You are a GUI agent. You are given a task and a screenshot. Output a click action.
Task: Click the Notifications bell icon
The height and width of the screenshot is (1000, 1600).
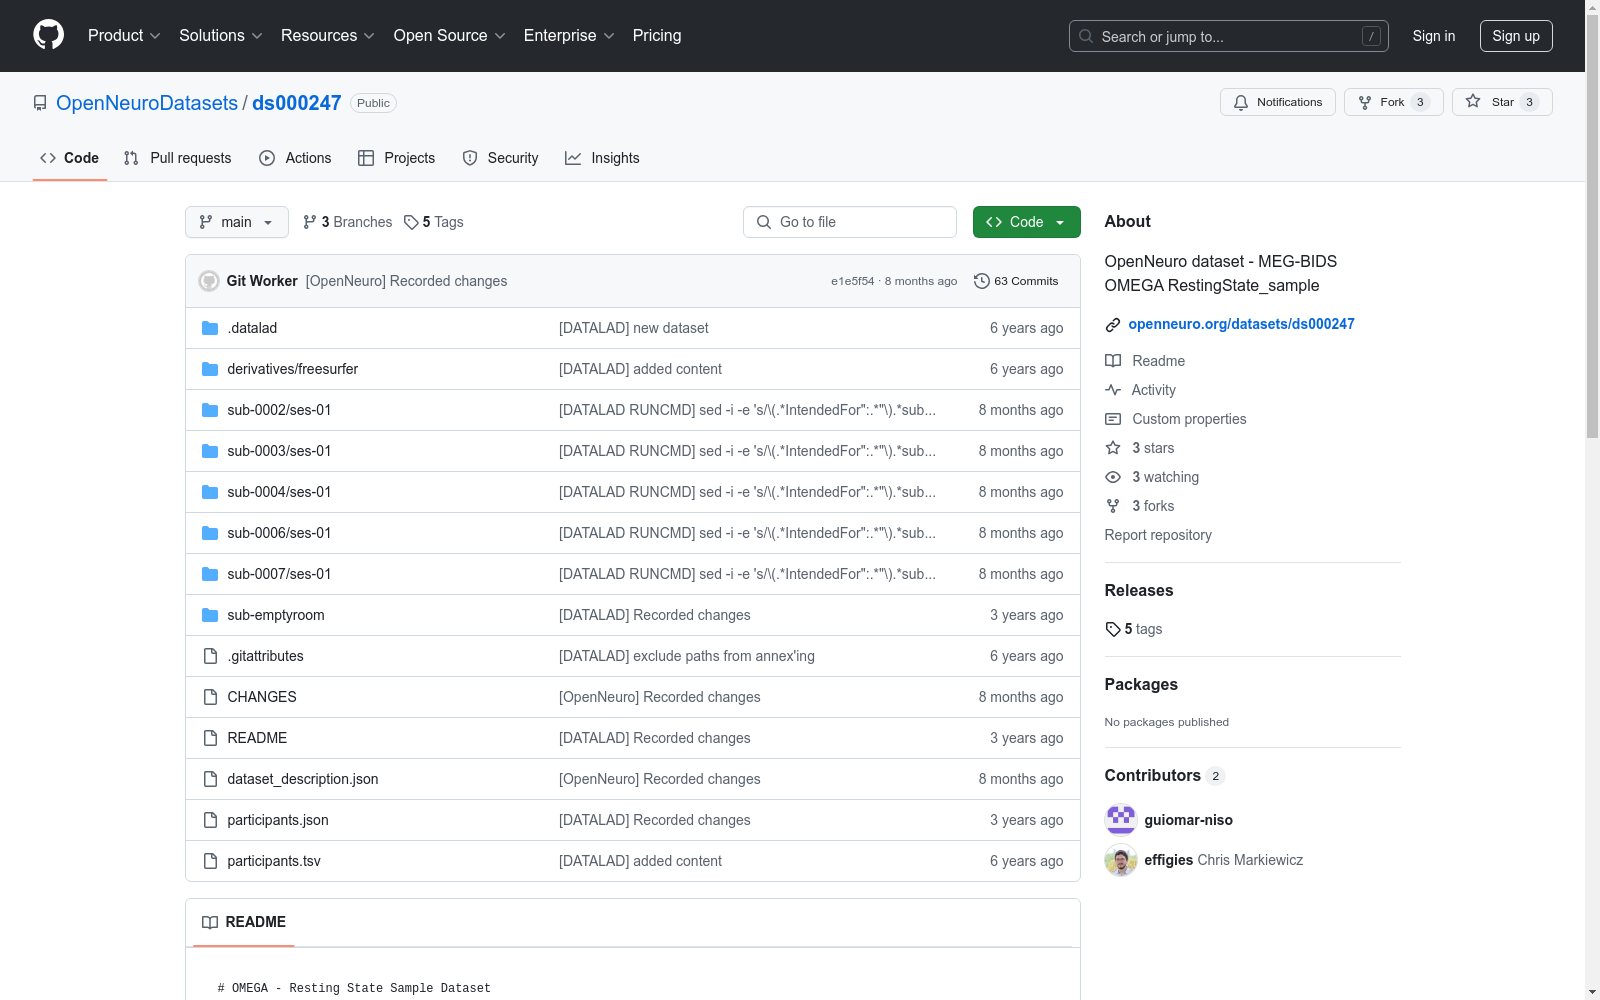[1241, 102]
